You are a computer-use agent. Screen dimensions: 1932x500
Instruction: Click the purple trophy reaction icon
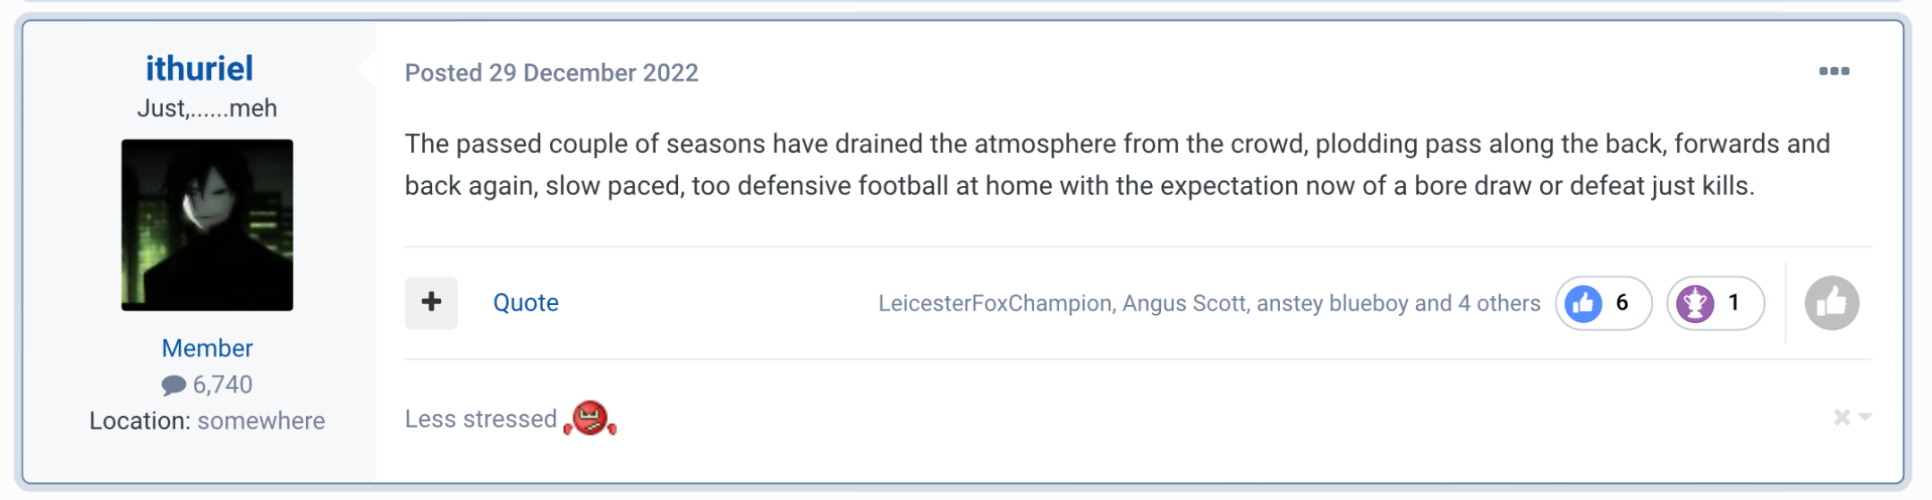[x=1695, y=303]
